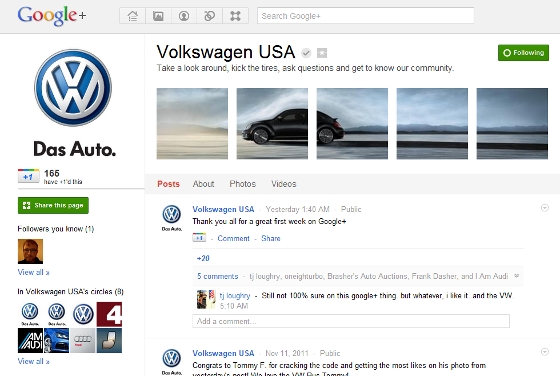Open Volkswagen USA author link on Nov 11 post
The height and width of the screenshot is (376, 560).
[223, 353]
